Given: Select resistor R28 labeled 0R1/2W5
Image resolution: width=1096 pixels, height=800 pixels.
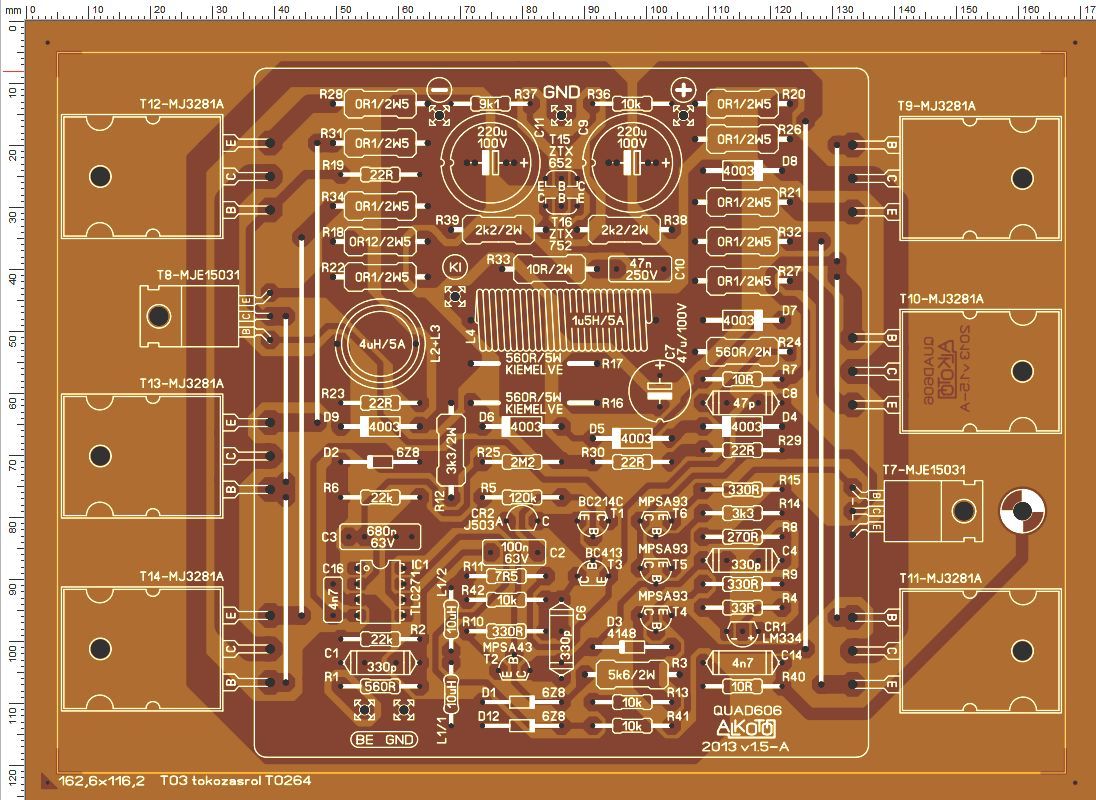Looking at the screenshot, I should pyautogui.click(x=382, y=105).
